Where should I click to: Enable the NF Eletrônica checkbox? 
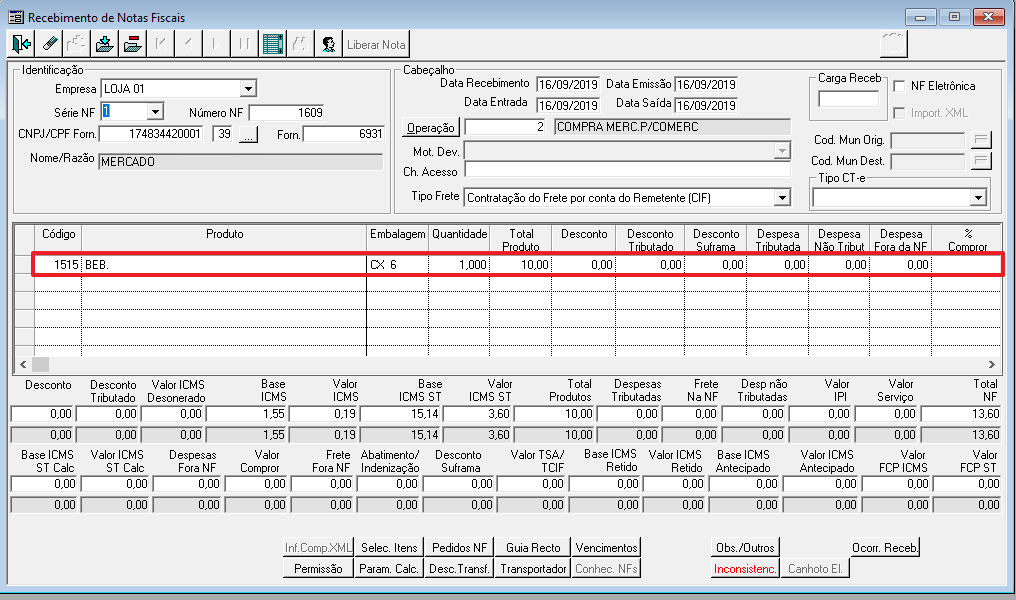pos(900,87)
